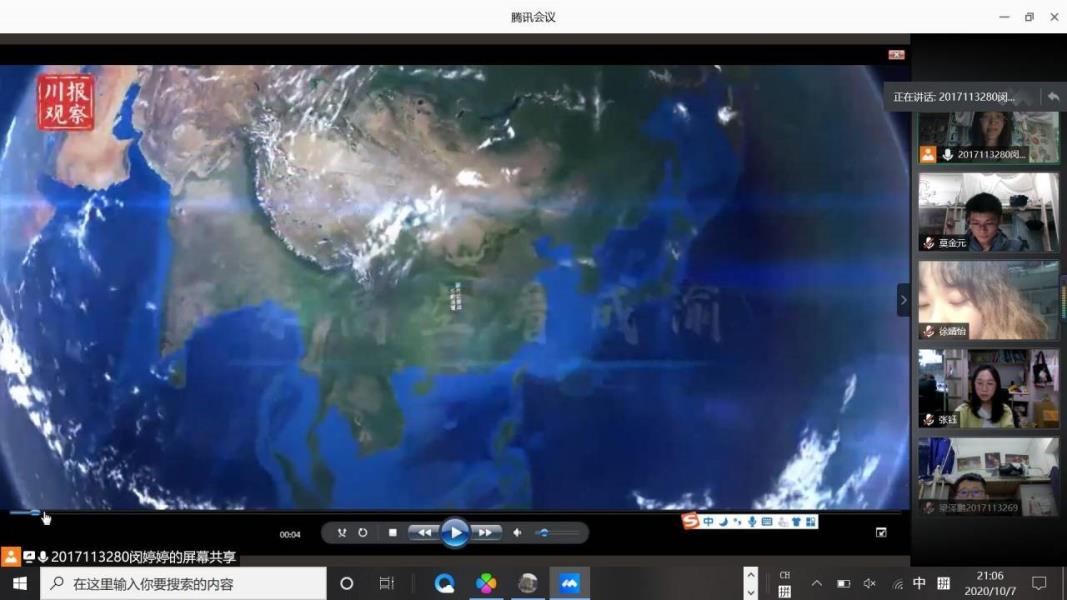Click the 正在讲话 speaking status text
1067x600 pixels.
[x=954, y=97]
